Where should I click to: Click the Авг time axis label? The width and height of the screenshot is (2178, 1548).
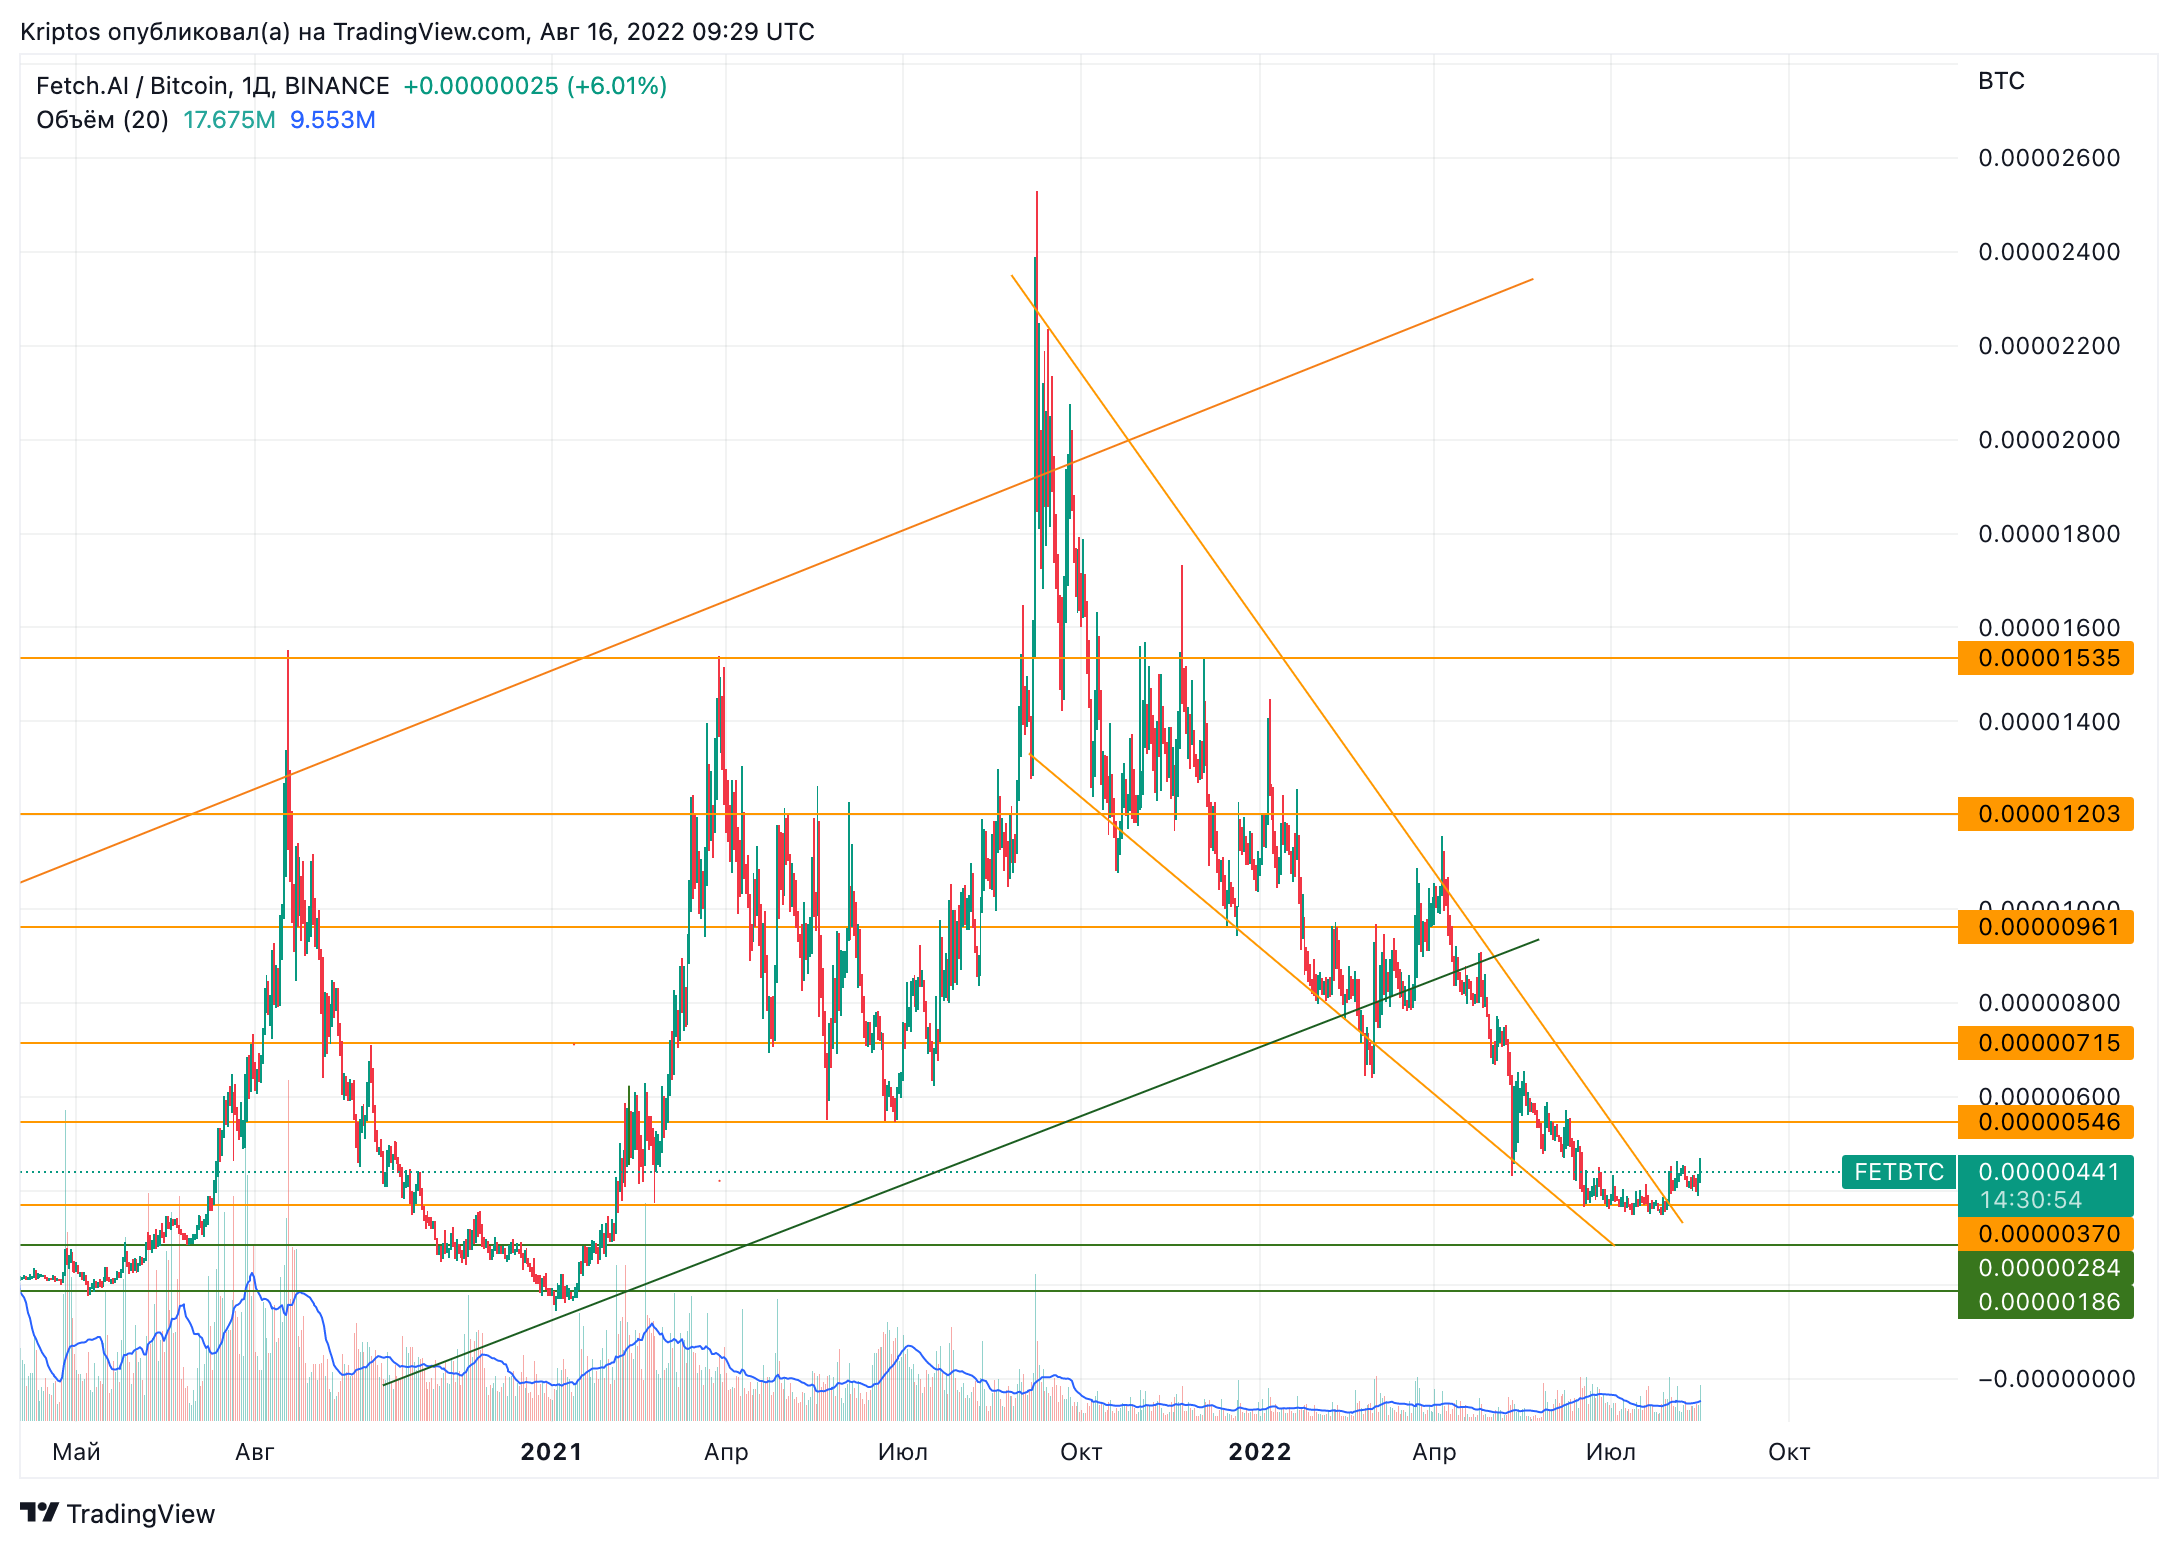pyautogui.click(x=254, y=1452)
